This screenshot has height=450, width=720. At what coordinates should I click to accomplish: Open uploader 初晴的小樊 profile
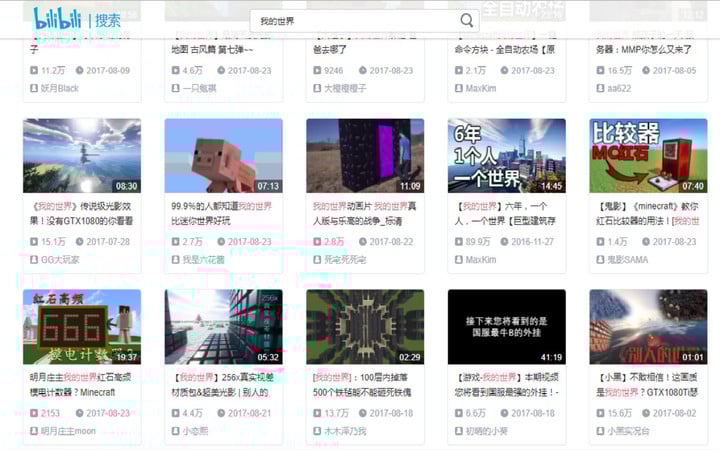[487, 431]
